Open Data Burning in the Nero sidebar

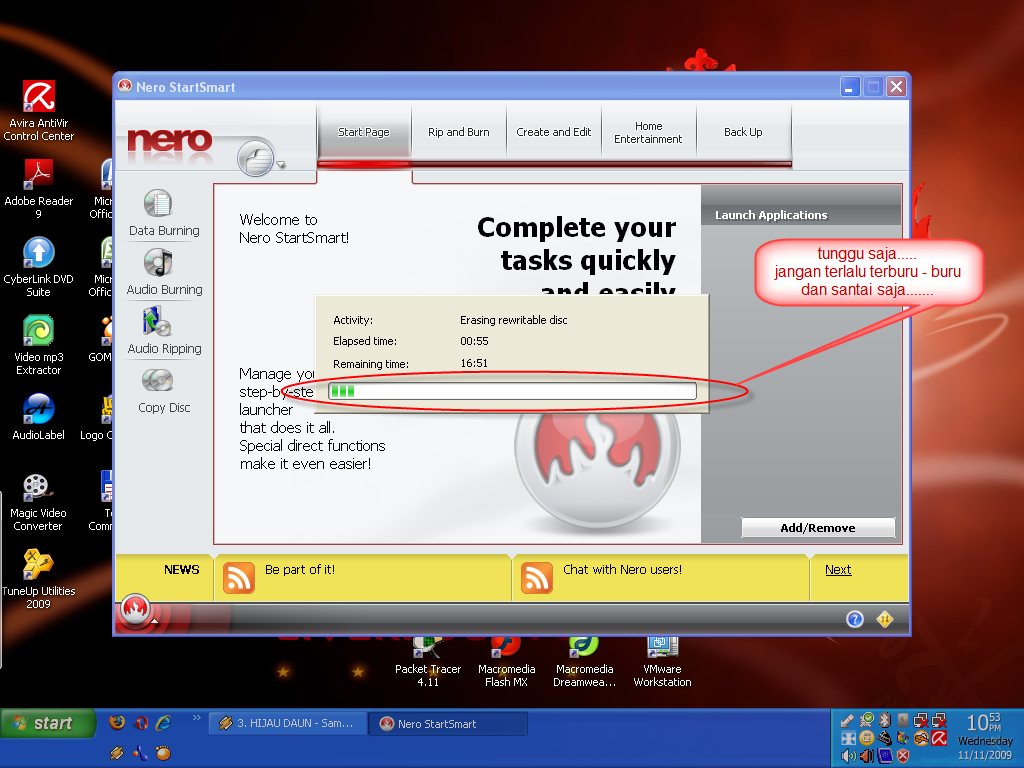164,214
